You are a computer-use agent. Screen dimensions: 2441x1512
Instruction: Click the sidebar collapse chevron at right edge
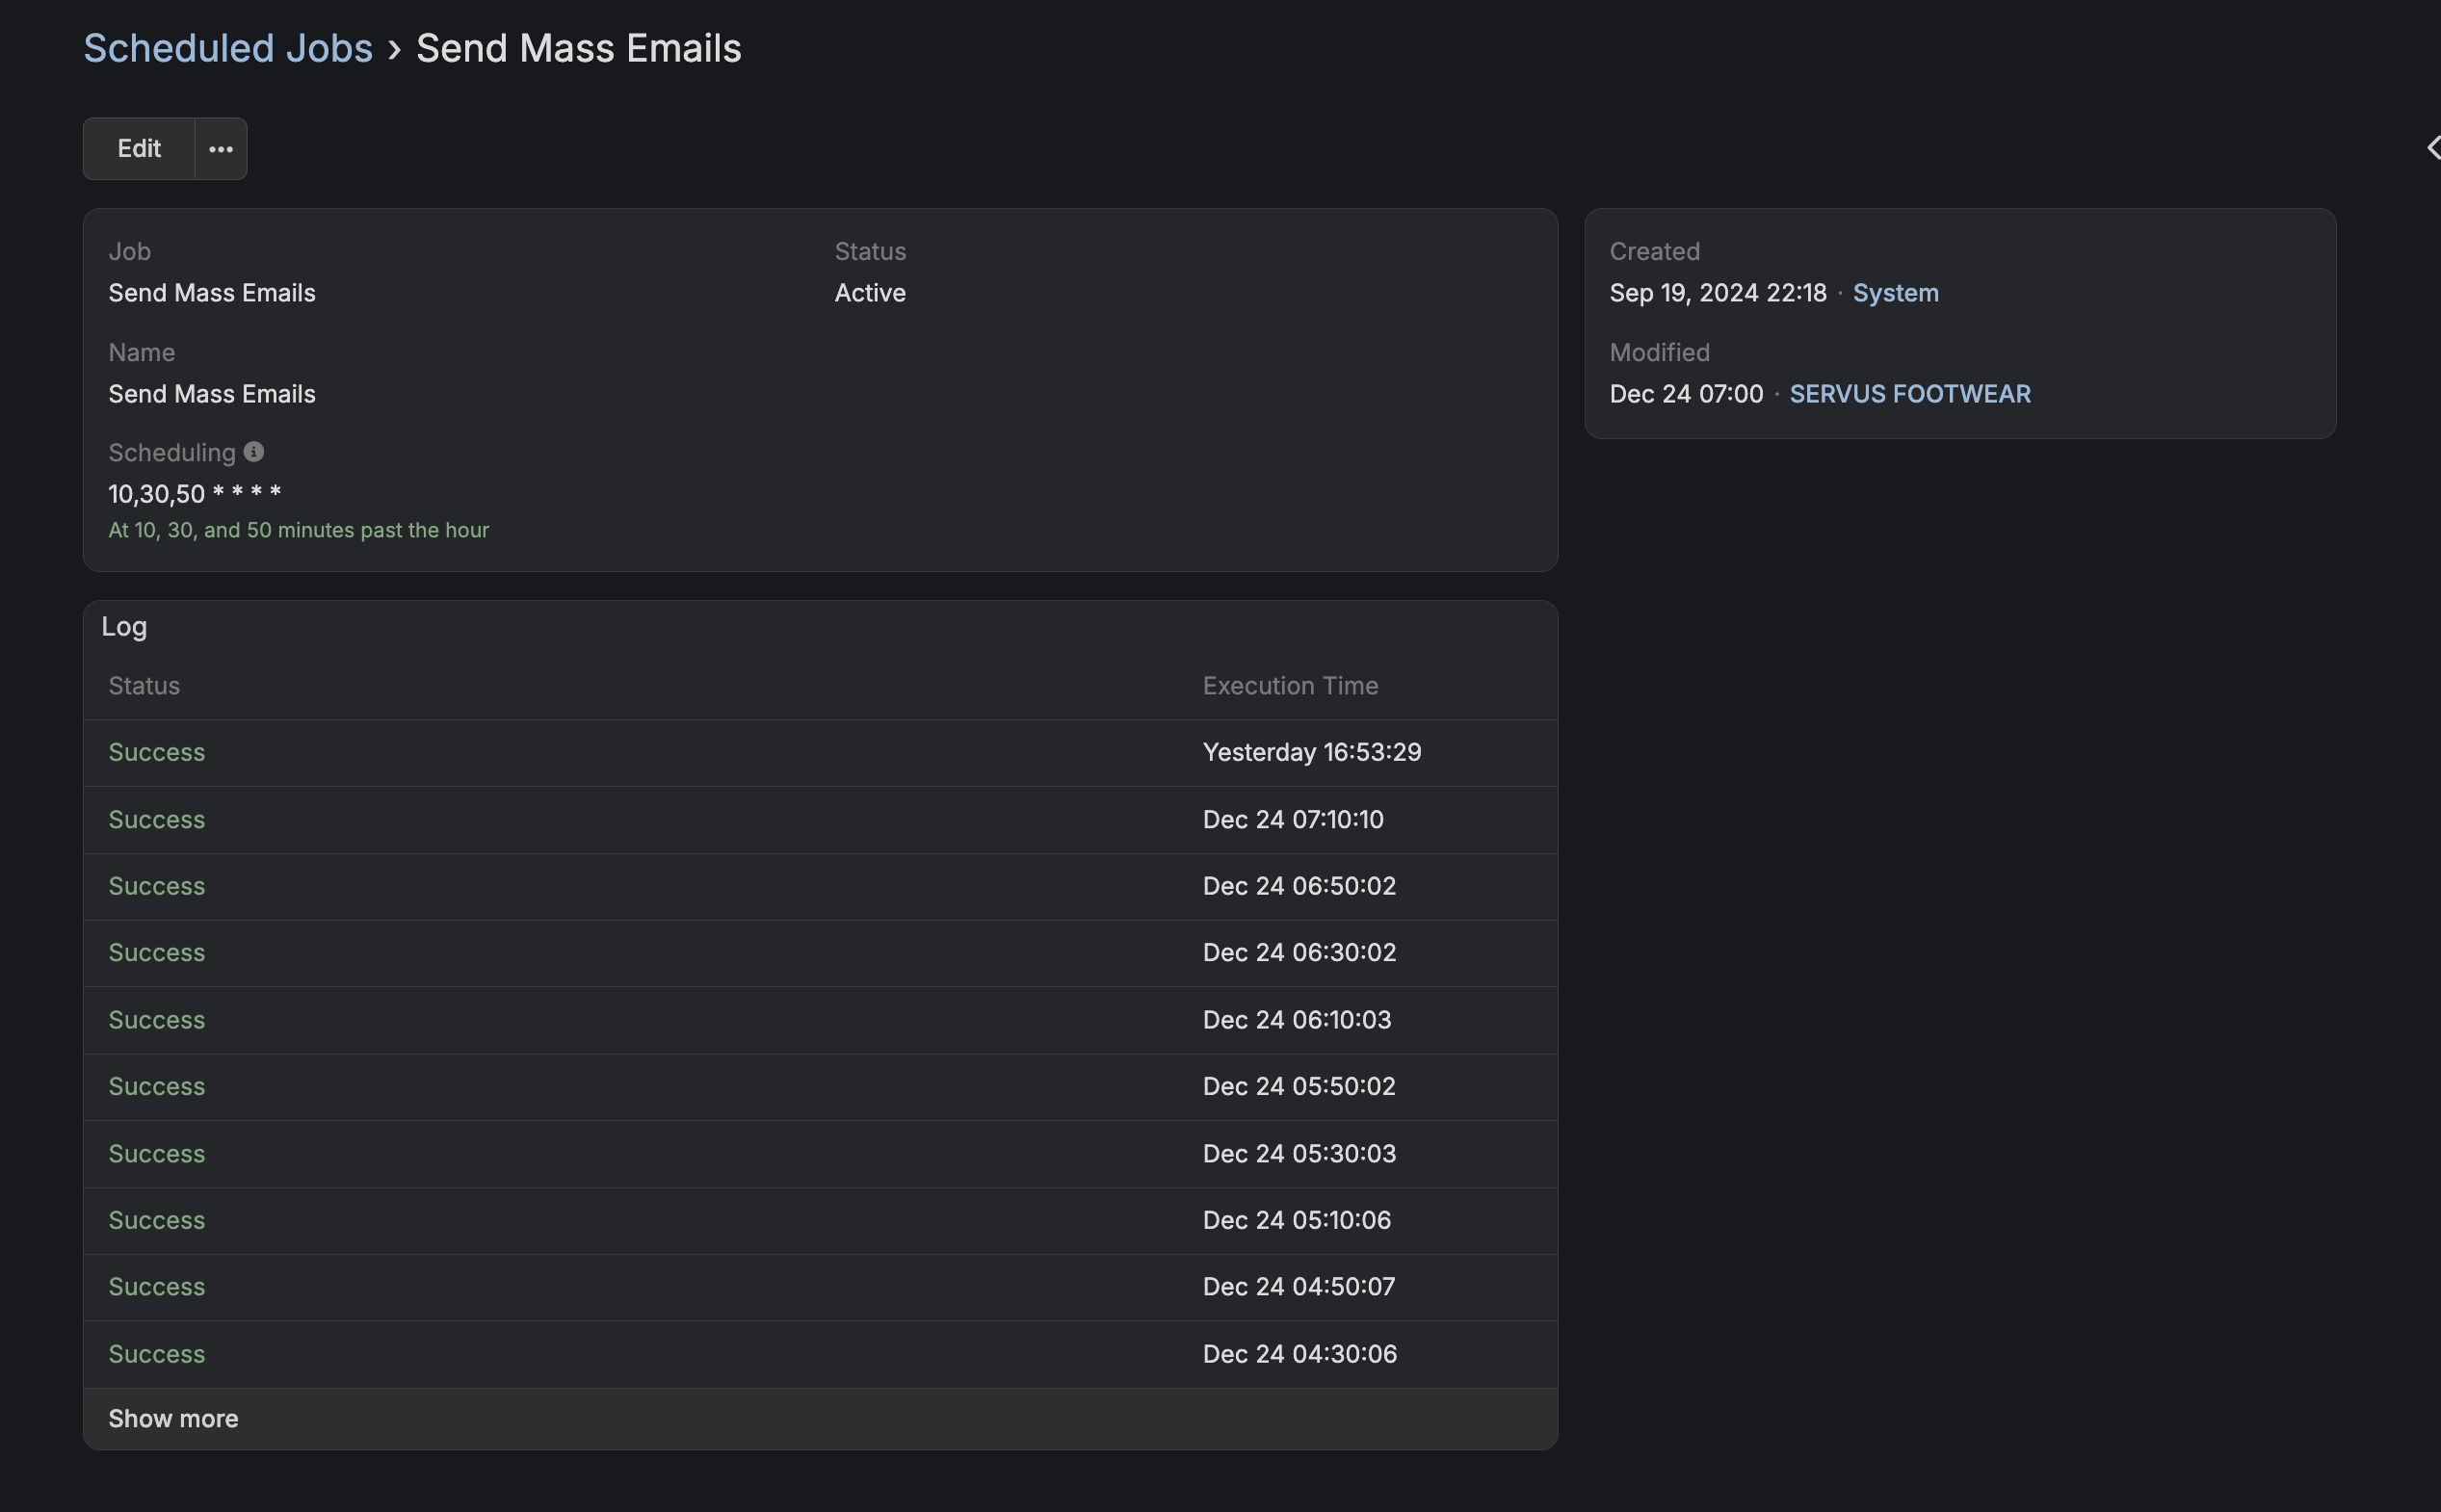[x=2432, y=148]
